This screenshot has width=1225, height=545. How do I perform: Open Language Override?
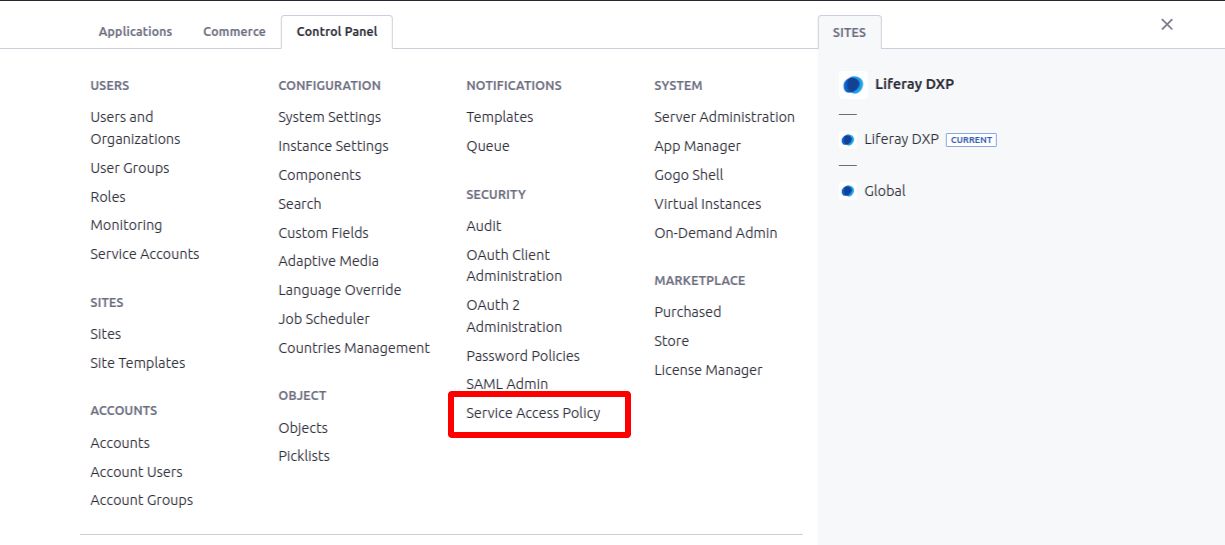click(x=340, y=290)
